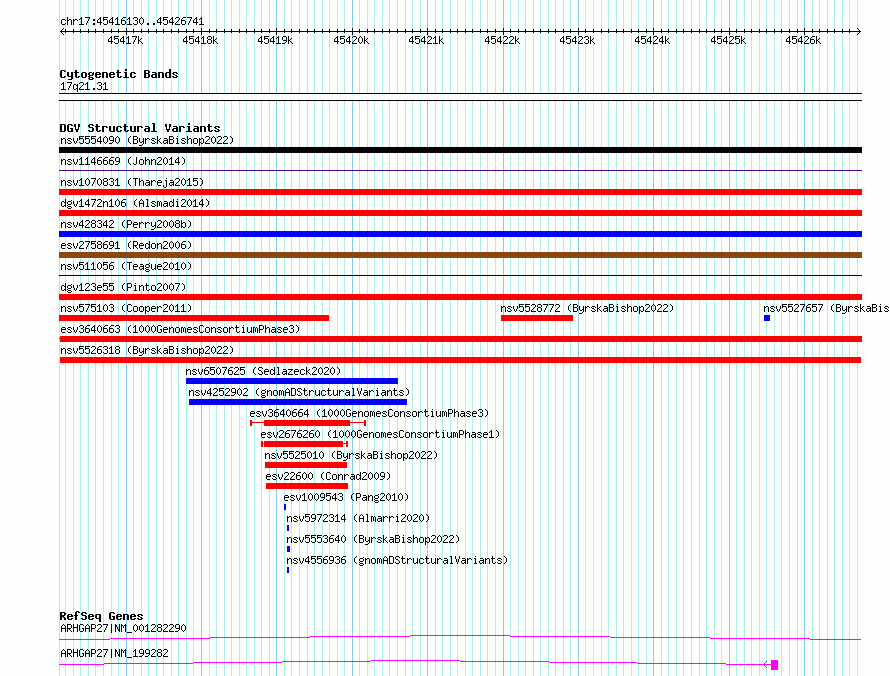Click the 45421k ruler tick label

(x=426, y=40)
